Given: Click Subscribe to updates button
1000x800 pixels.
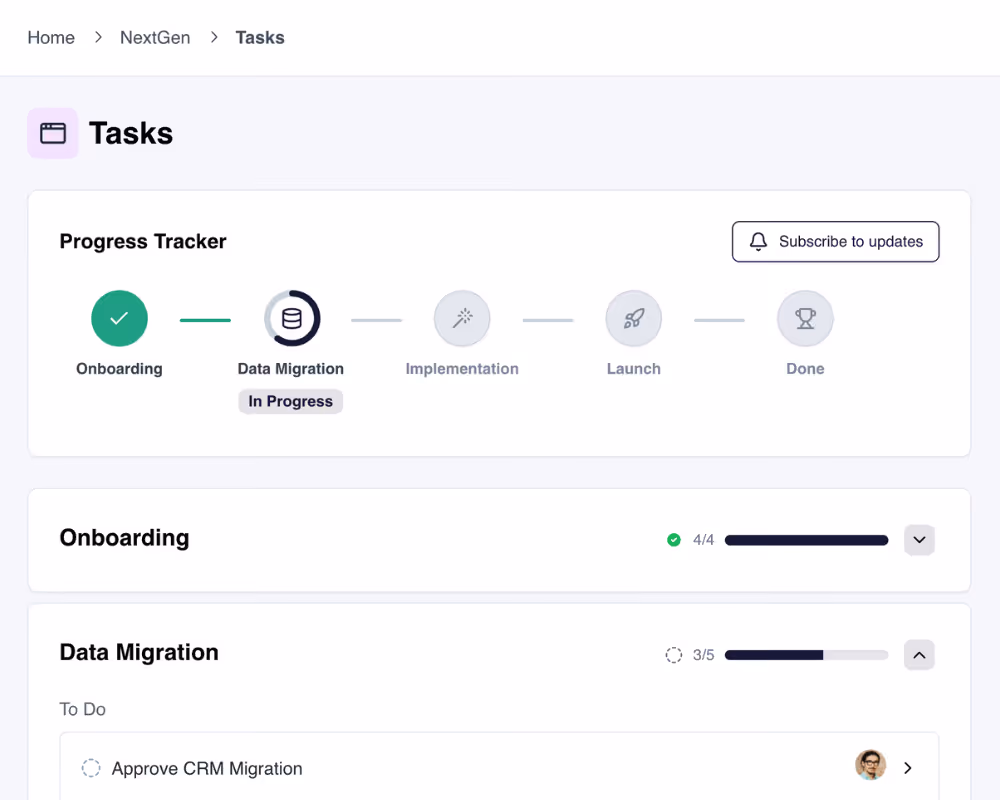Looking at the screenshot, I should pyautogui.click(x=835, y=242).
